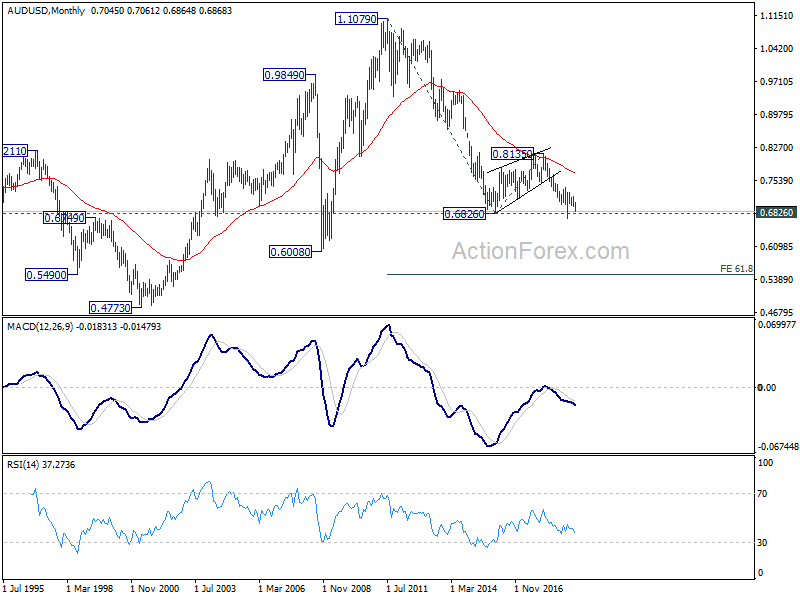Click the RSI(14) indicator label
The width and height of the screenshot is (800, 600).
[23, 464]
